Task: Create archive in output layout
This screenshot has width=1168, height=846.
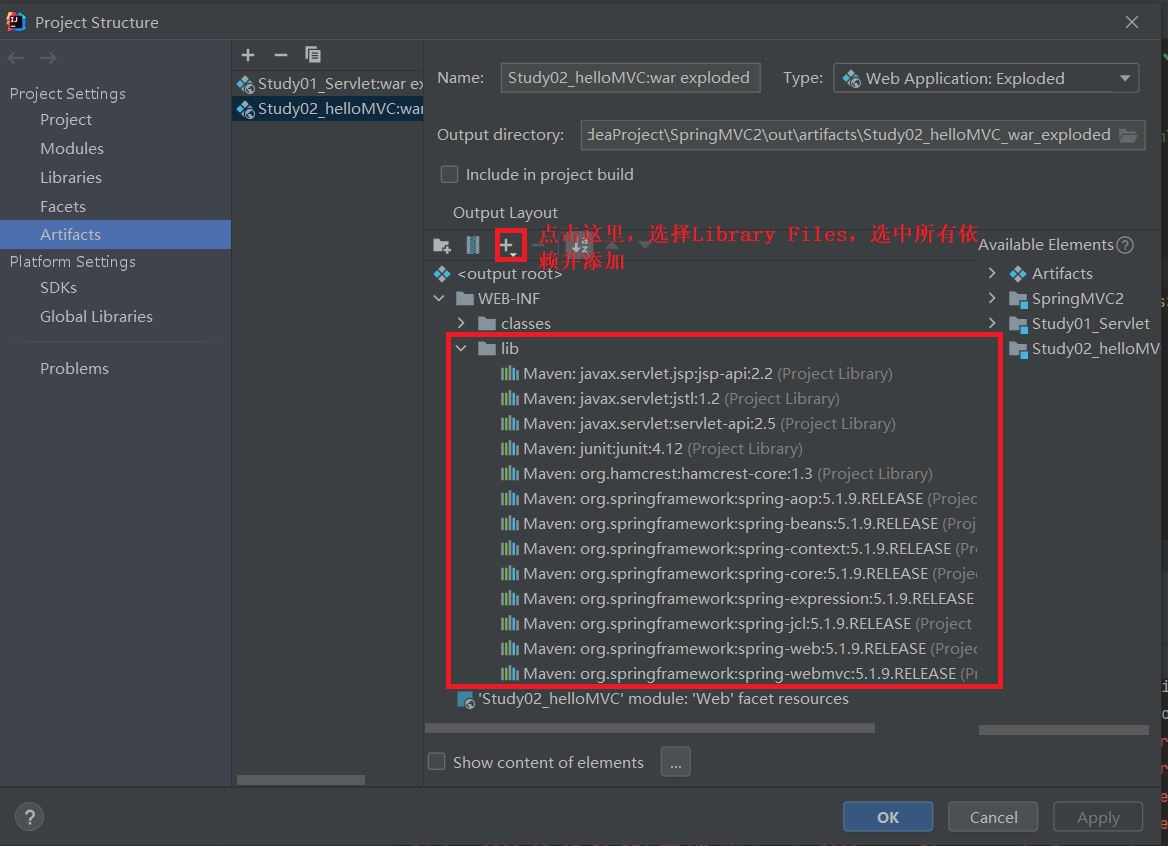Action: click(x=473, y=245)
